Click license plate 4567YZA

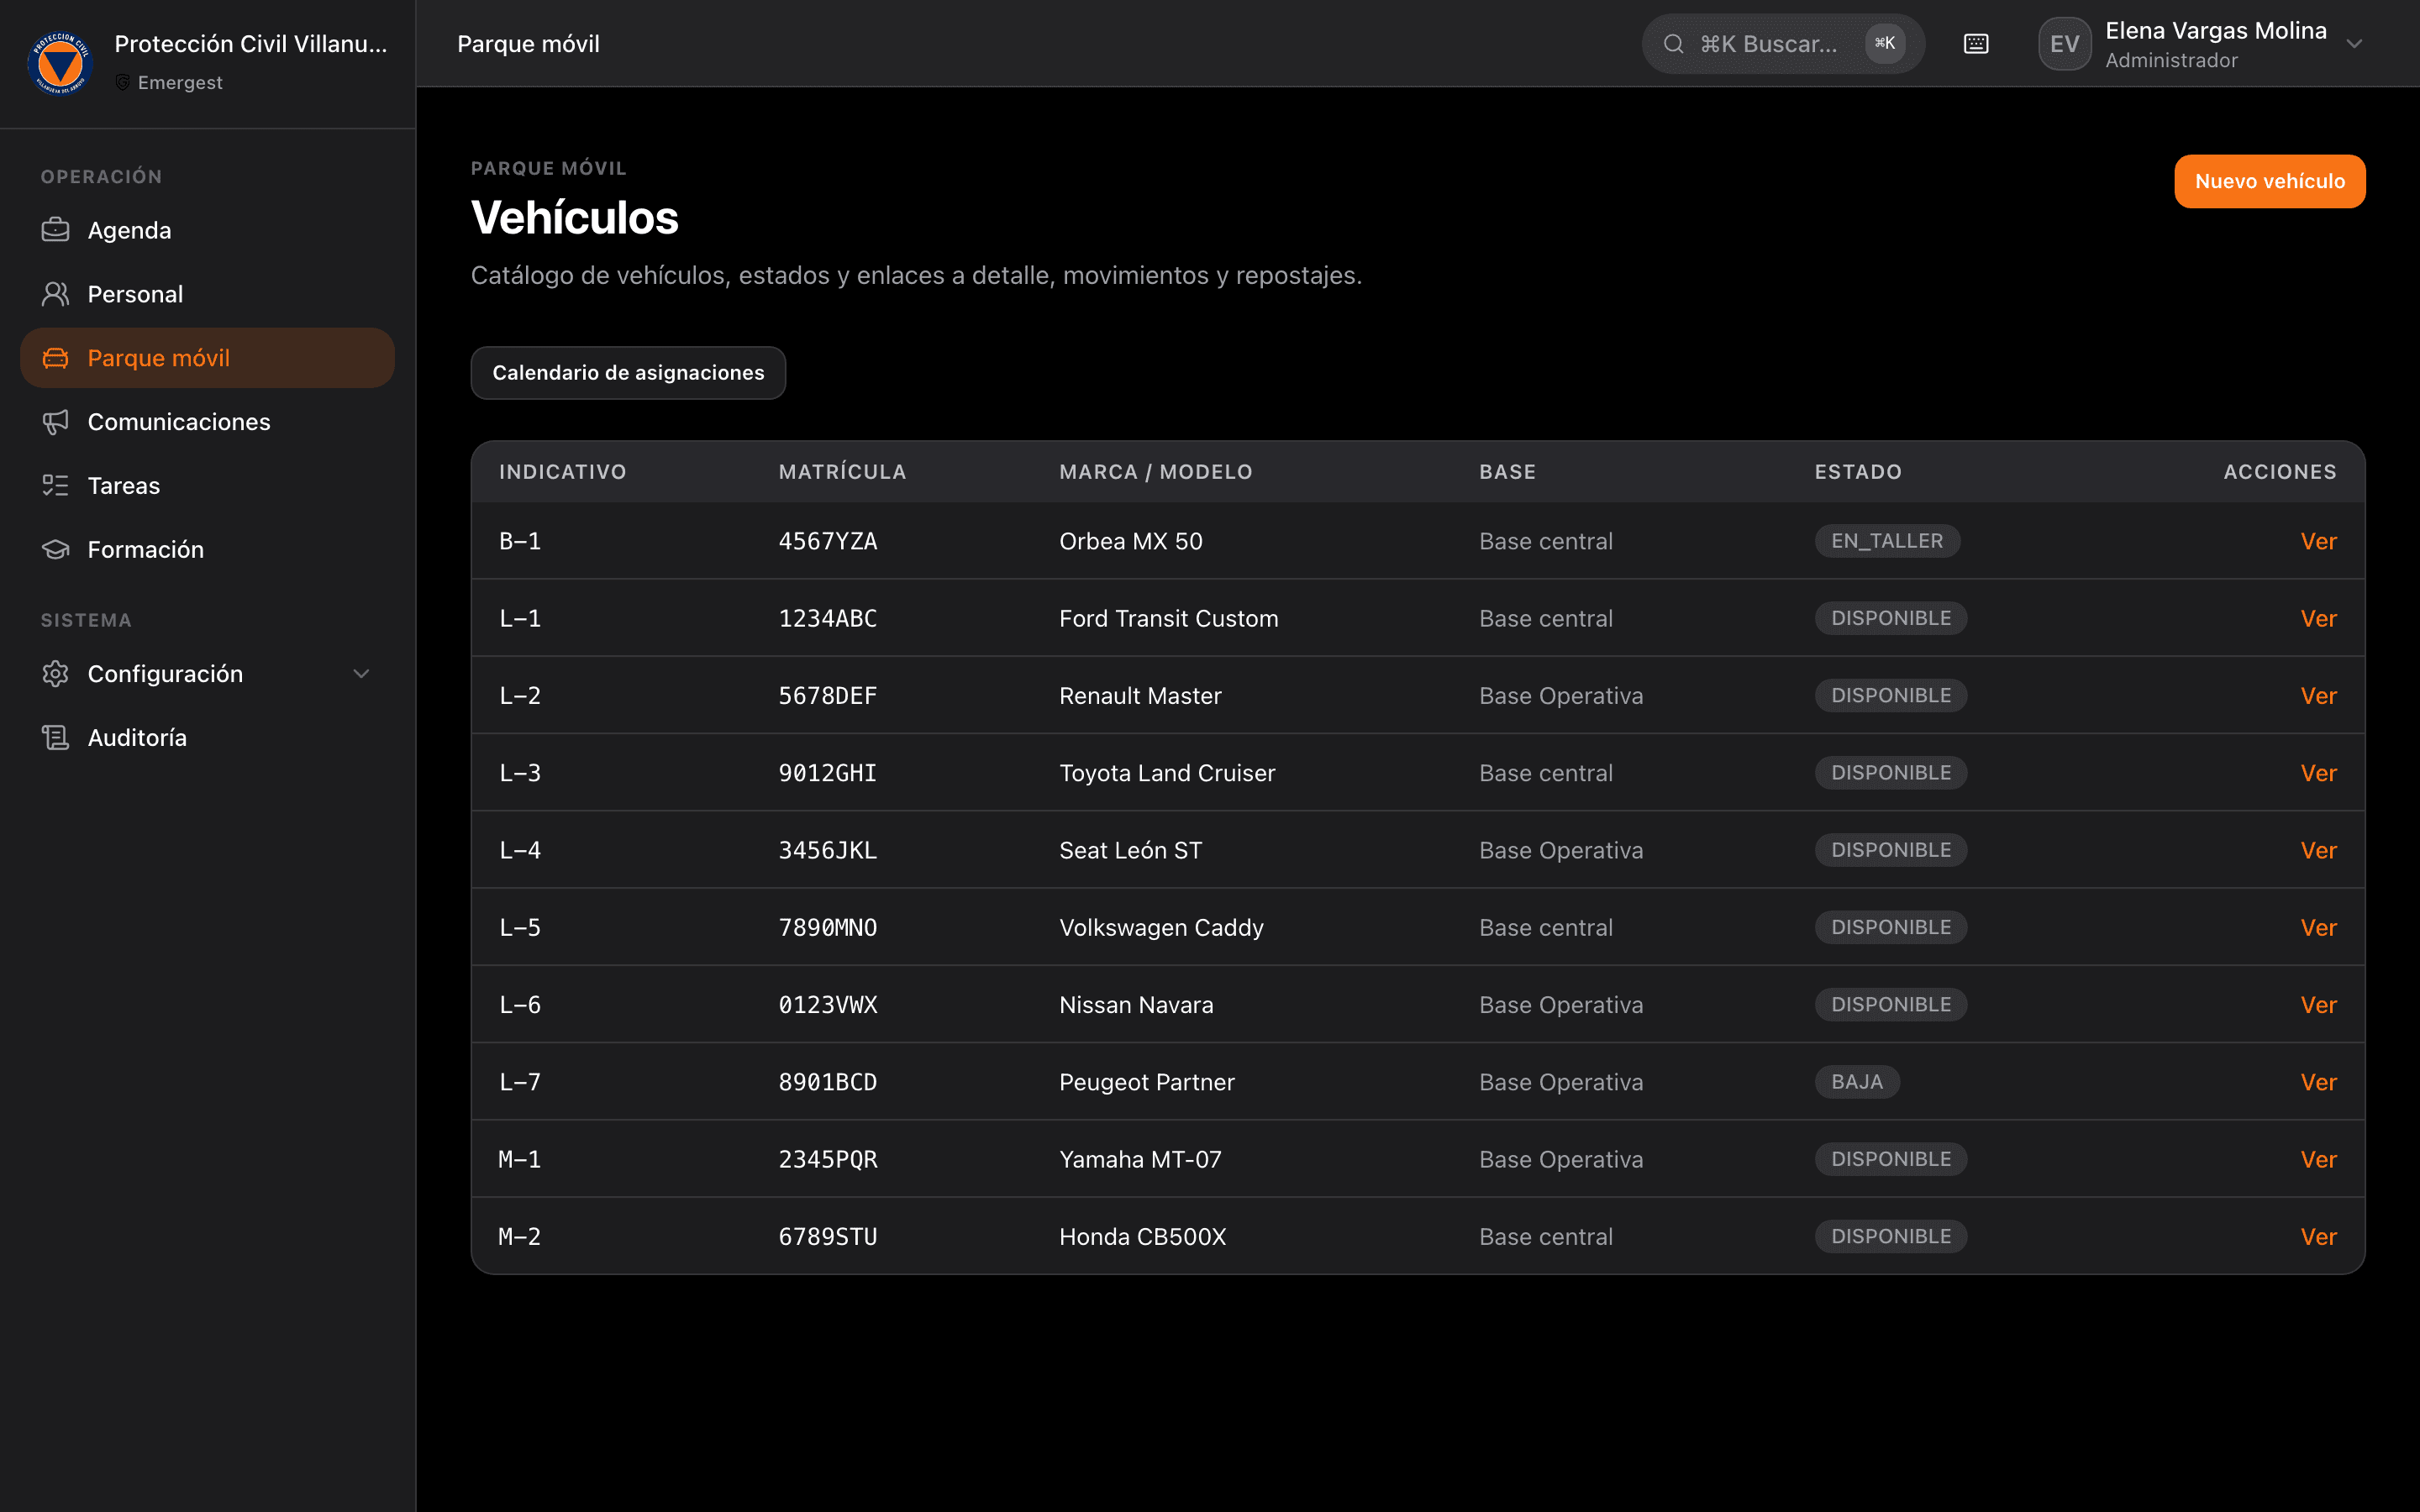828,541
